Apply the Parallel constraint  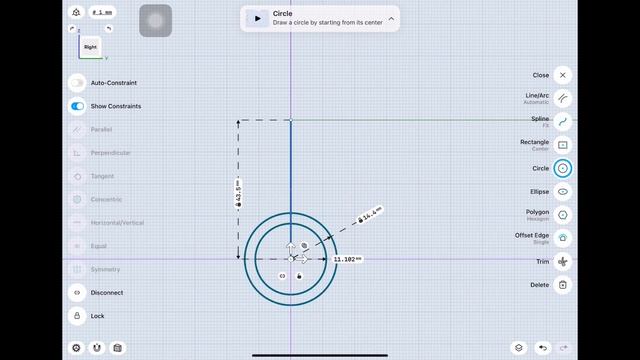77,129
